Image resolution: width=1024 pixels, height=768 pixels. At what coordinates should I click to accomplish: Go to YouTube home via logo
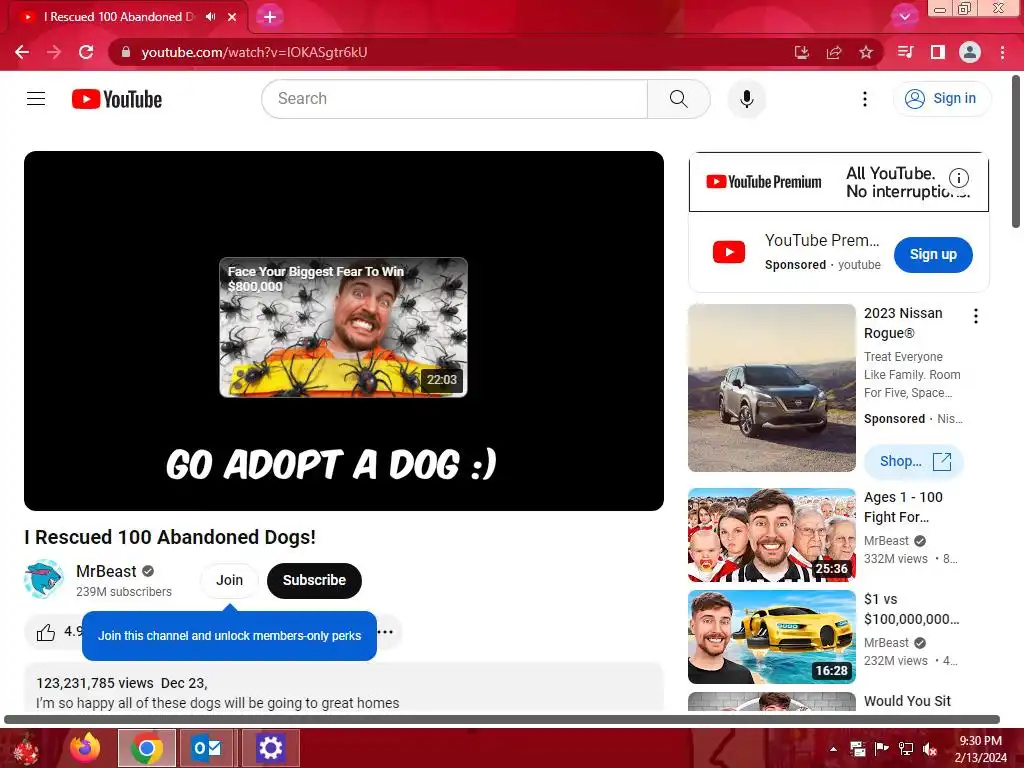coord(116,99)
